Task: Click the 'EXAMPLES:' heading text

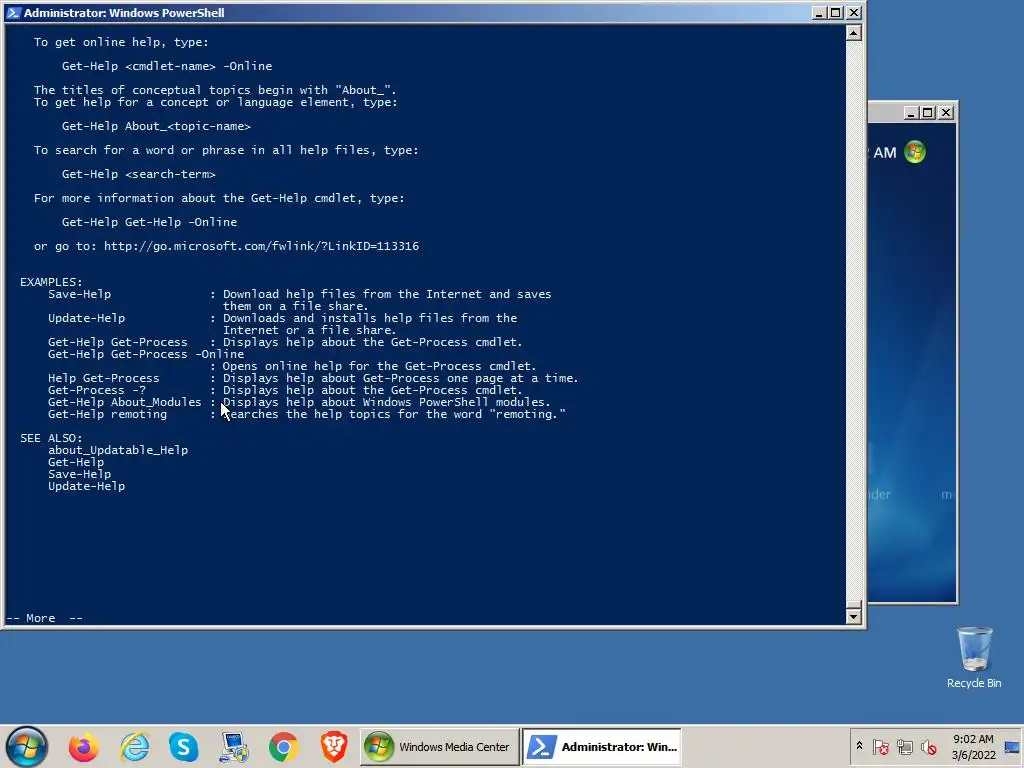Action: tap(51, 282)
